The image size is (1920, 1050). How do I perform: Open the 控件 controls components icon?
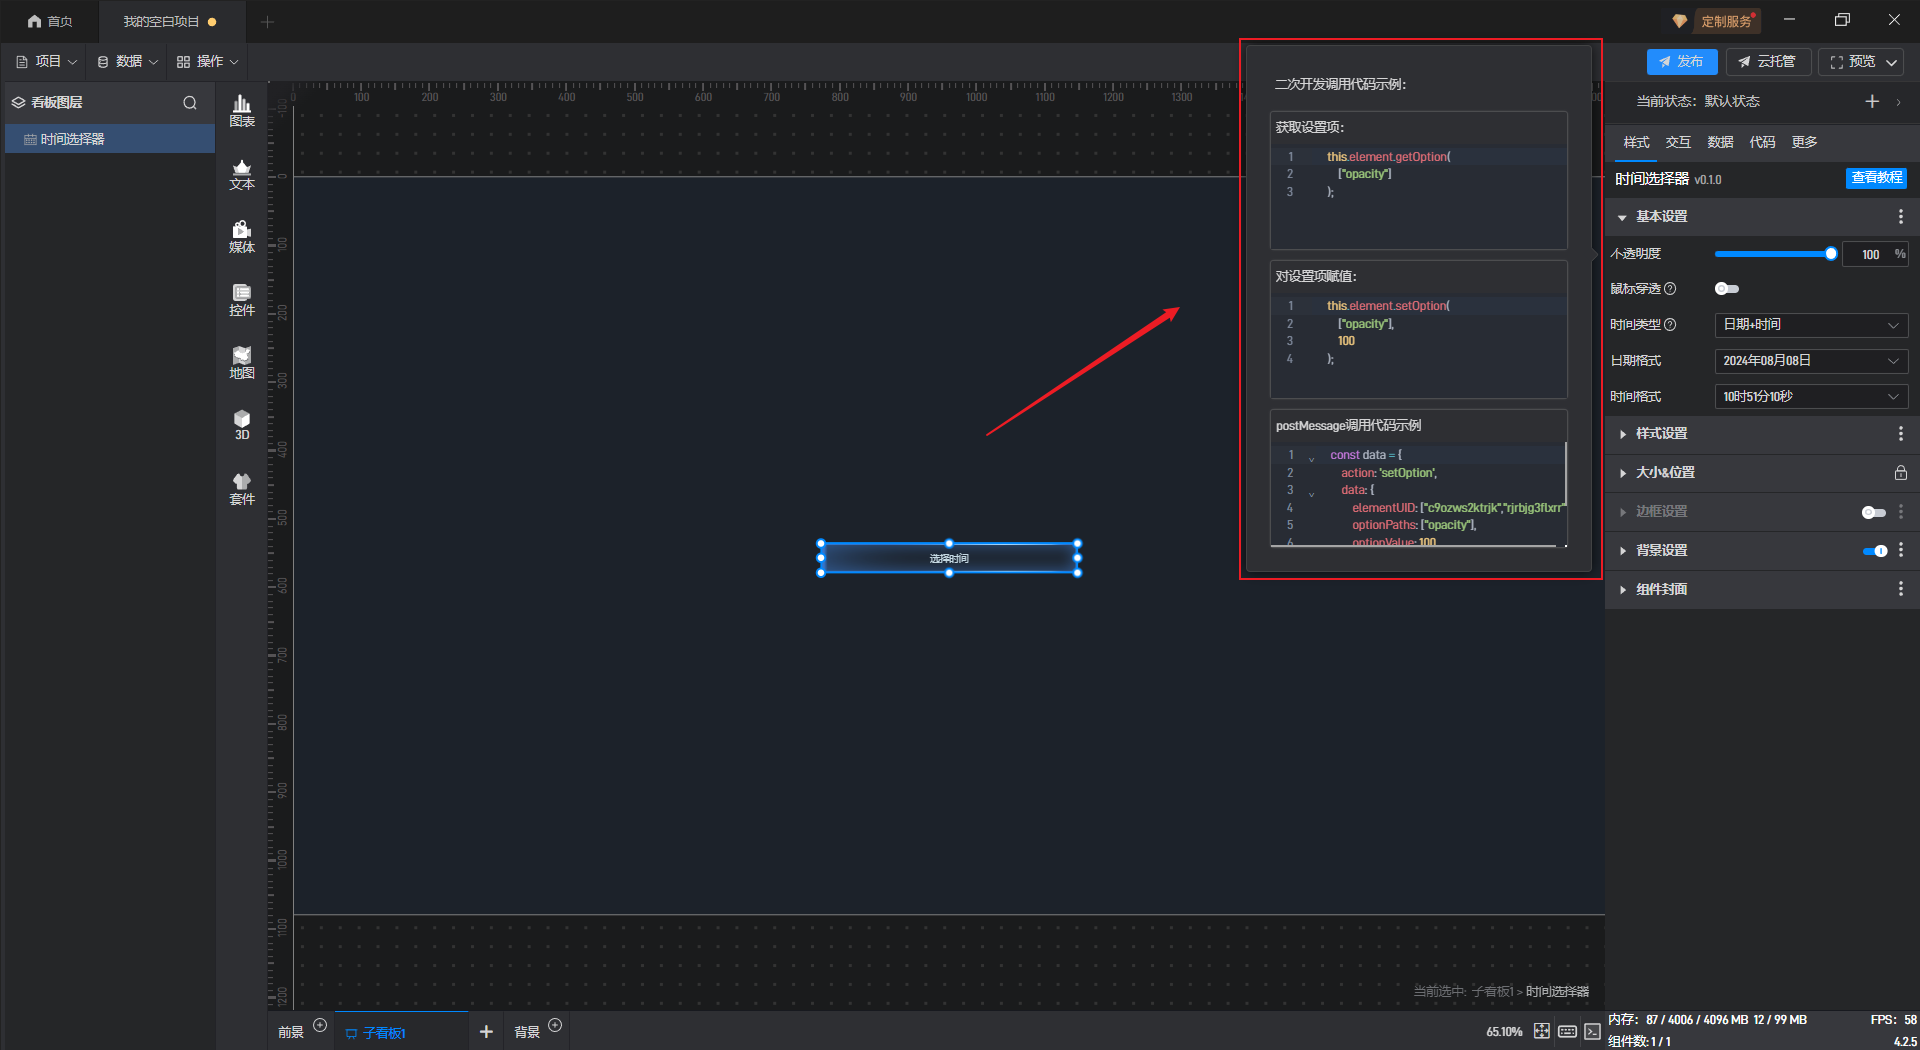pyautogui.click(x=242, y=300)
